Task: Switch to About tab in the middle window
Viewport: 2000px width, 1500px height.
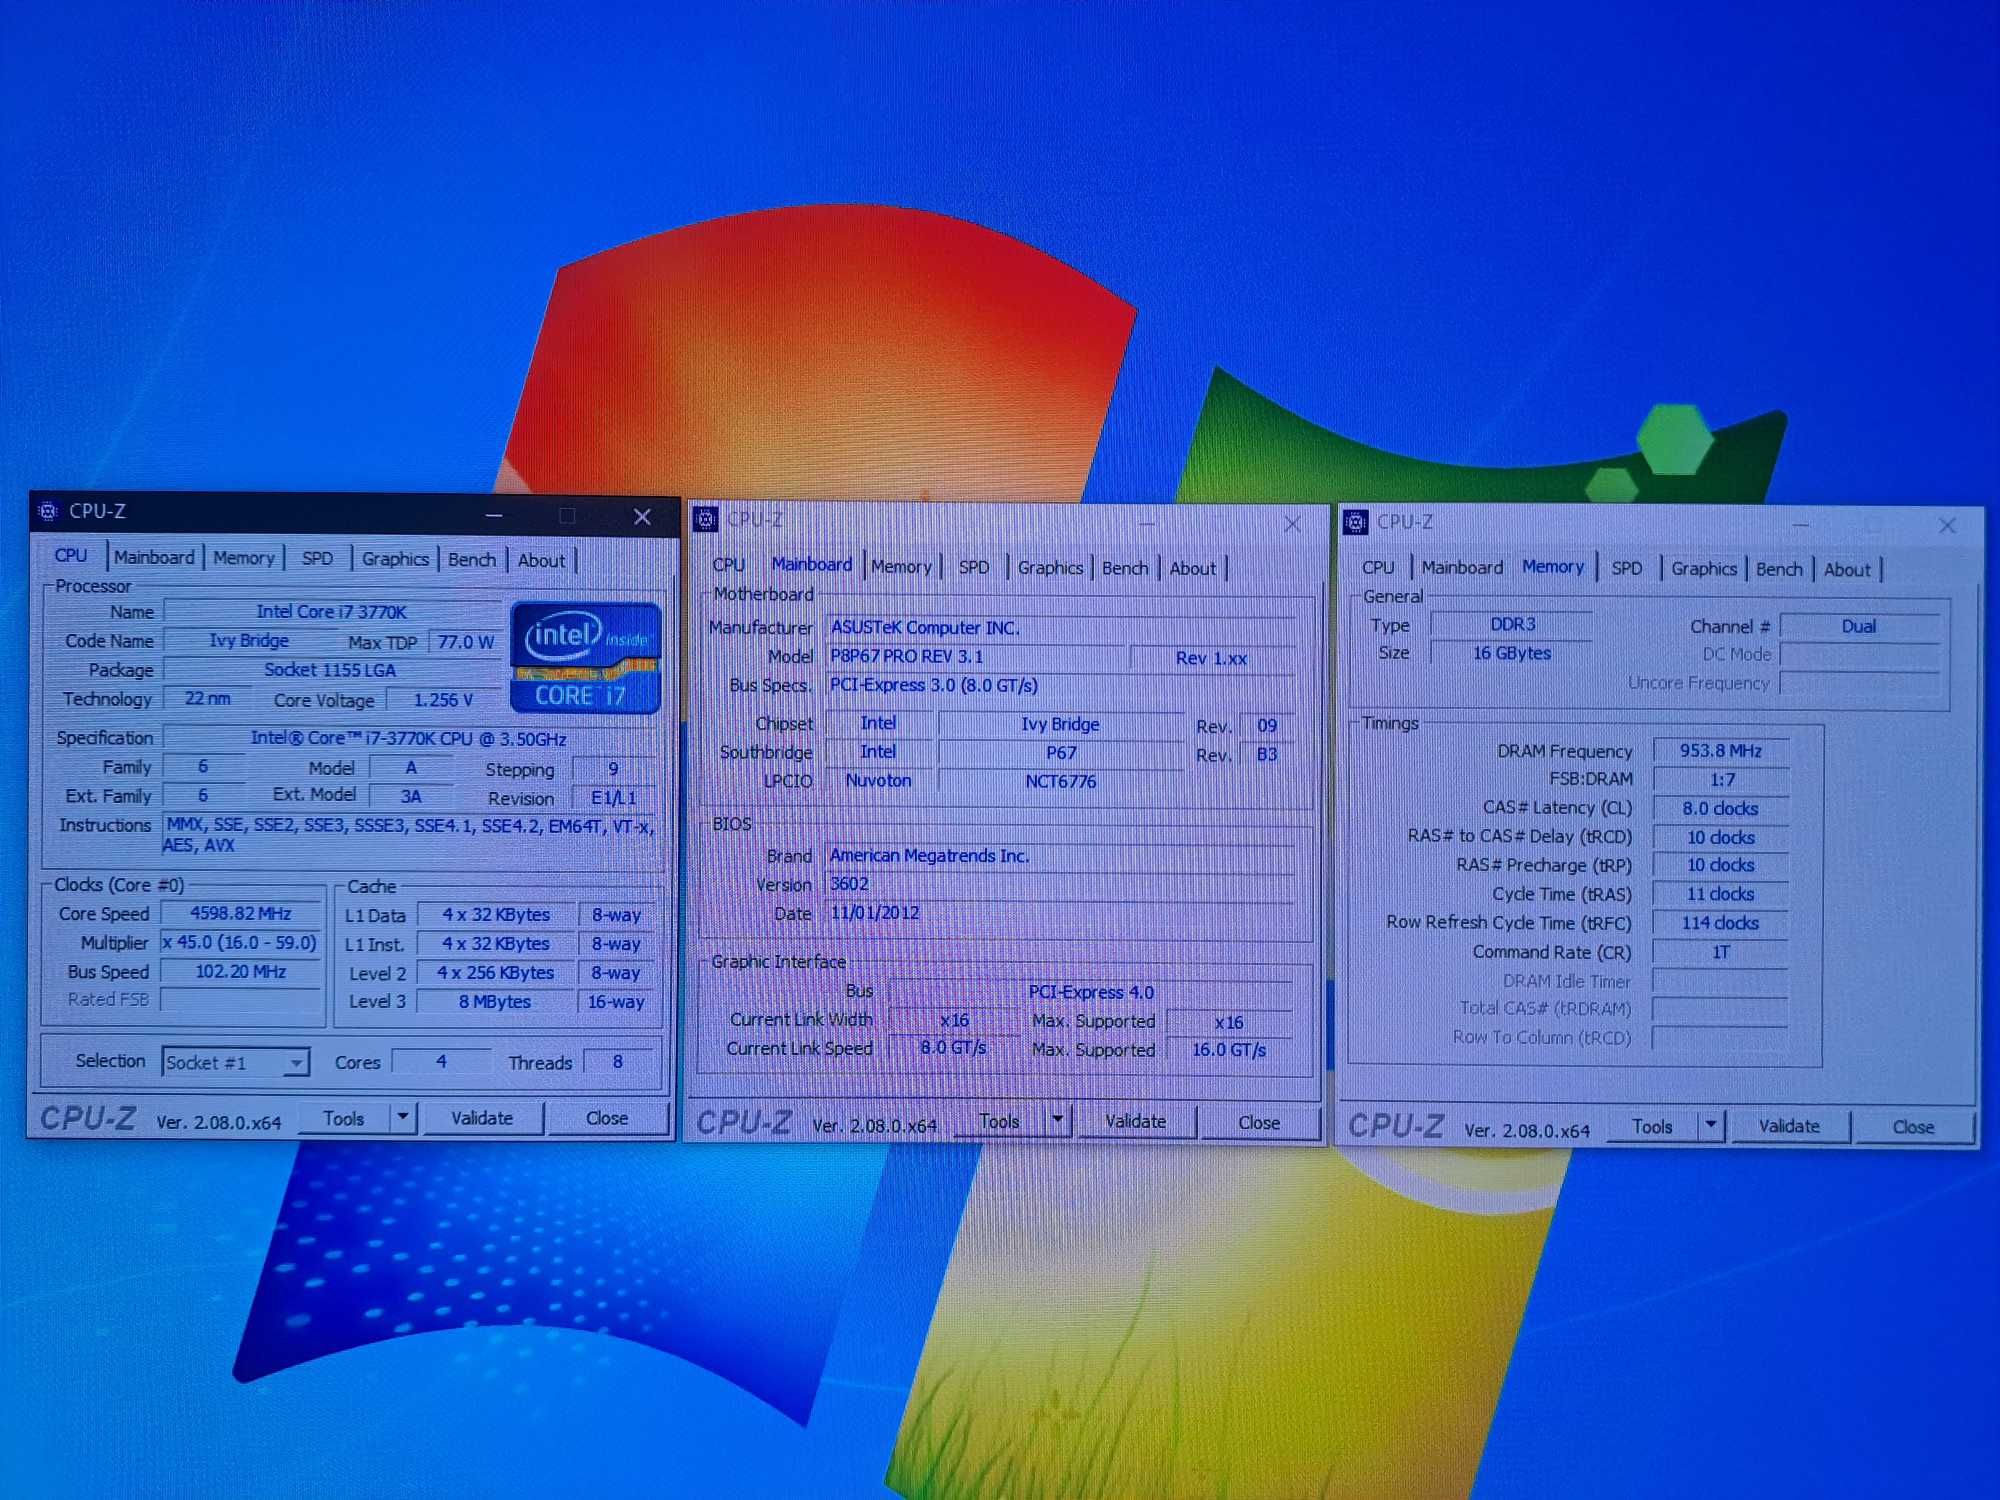Action: click(1193, 569)
